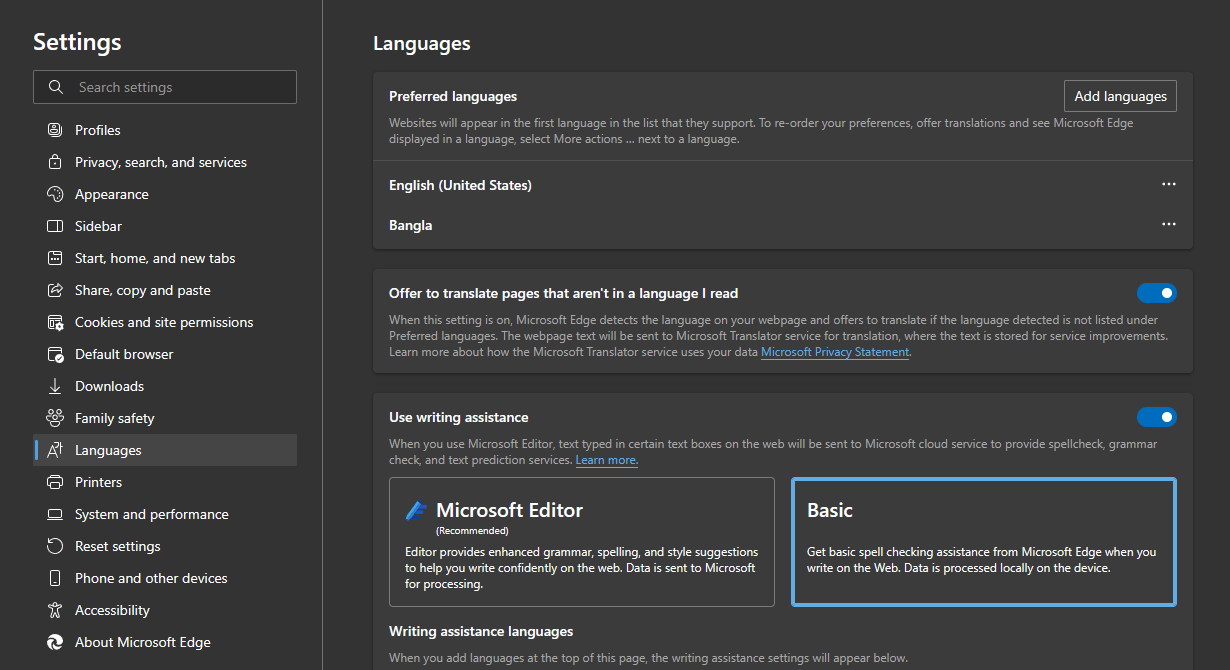Image resolution: width=1230 pixels, height=670 pixels.
Task: Click the Preferred languages heading
Action: click(x=453, y=96)
